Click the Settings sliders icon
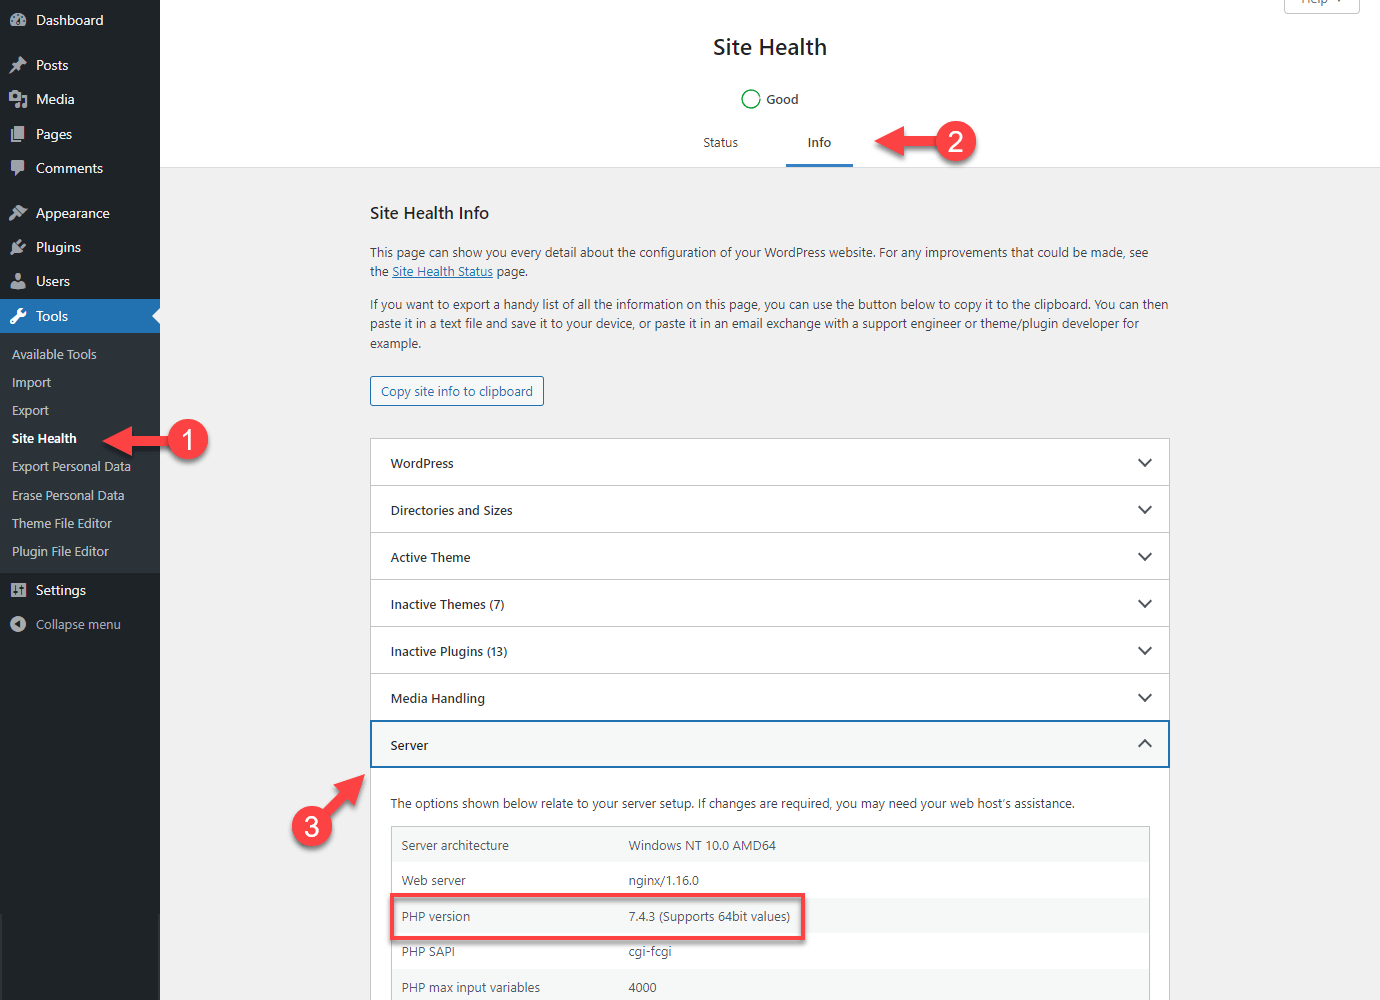This screenshot has height=1000, width=1380. coord(18,590)
